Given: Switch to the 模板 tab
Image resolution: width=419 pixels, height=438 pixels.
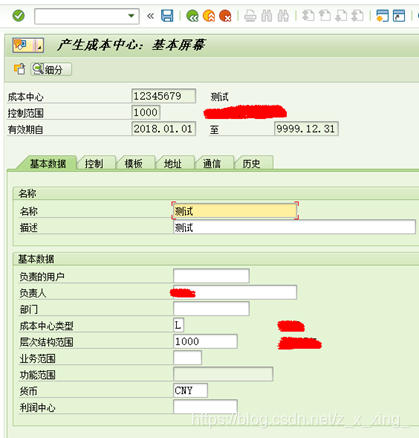Looking at the screenshot, I should tap(133, 164).
